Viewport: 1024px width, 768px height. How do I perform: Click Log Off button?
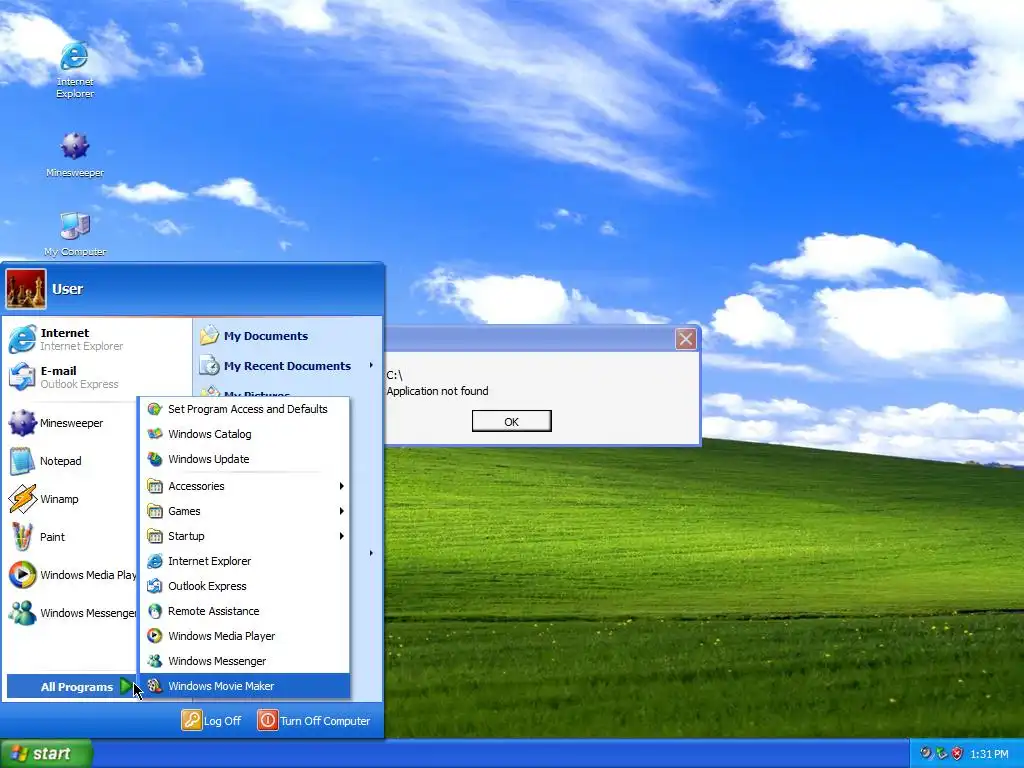coord(212,720)
